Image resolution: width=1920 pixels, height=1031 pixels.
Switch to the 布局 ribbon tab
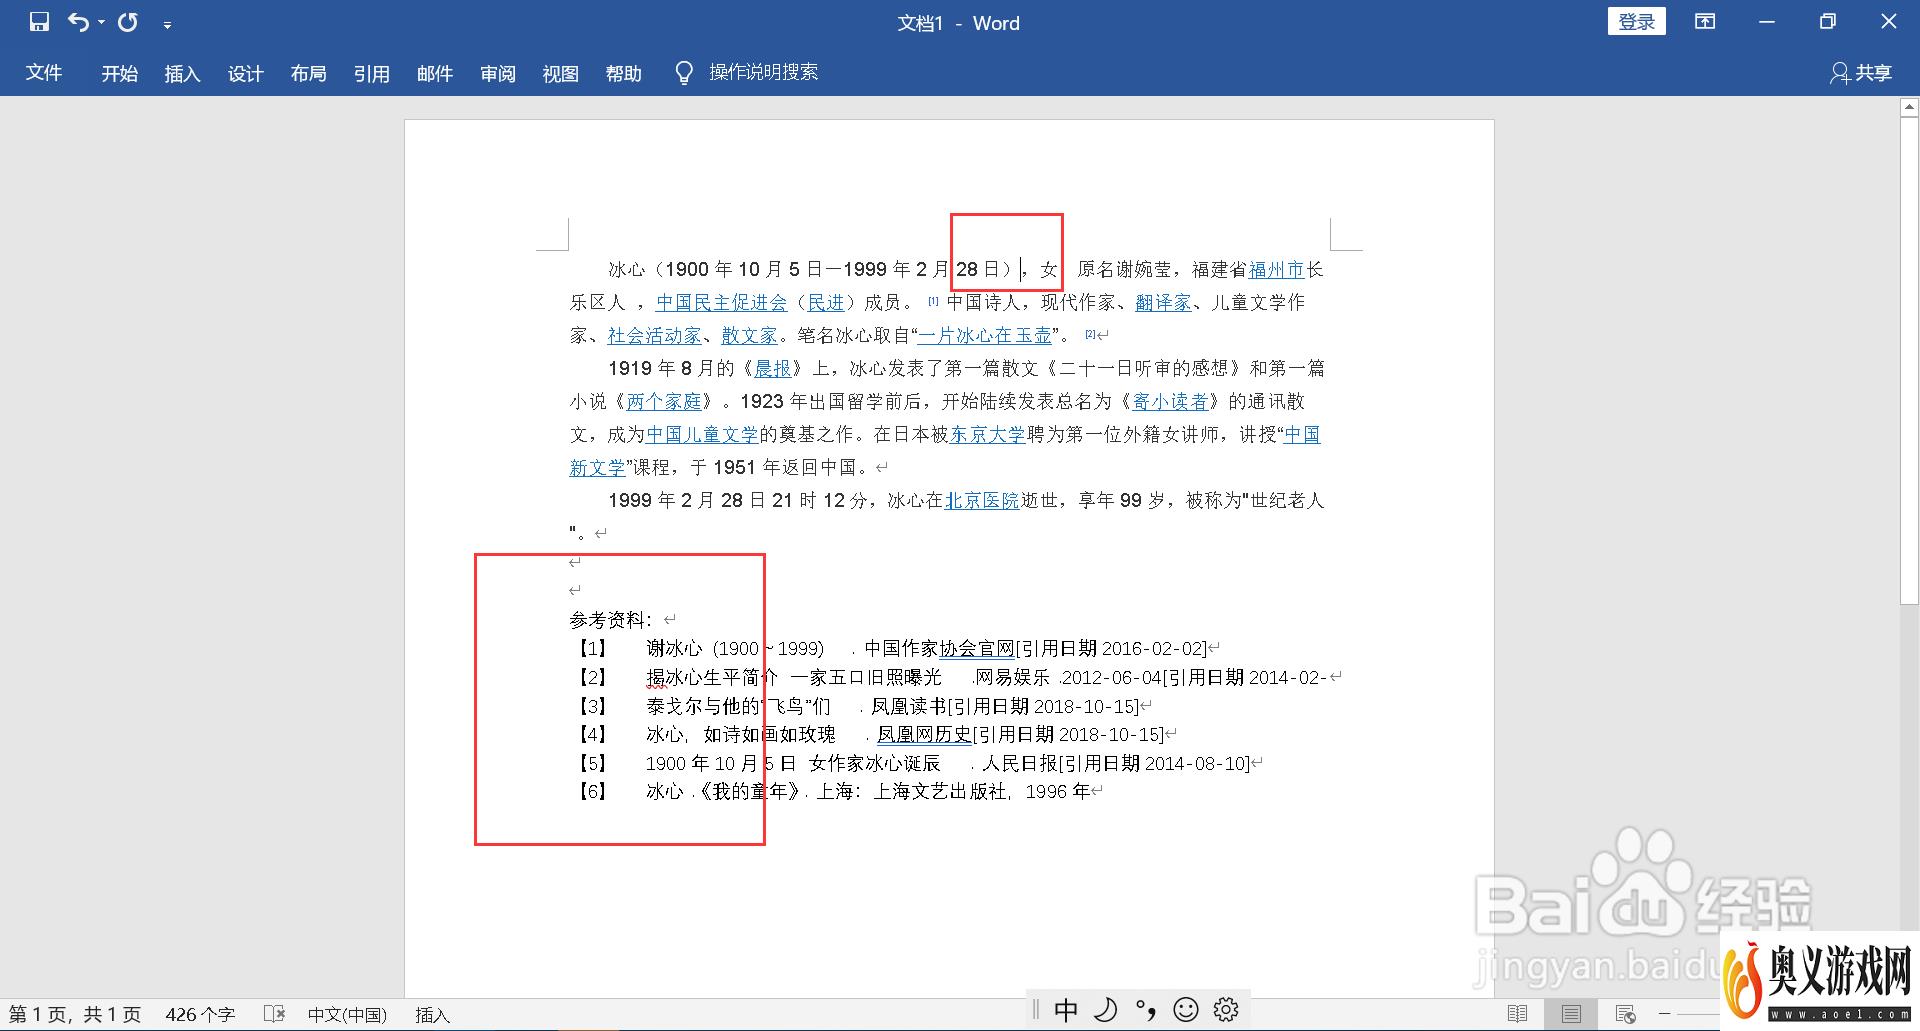click(x=309, y=73)
